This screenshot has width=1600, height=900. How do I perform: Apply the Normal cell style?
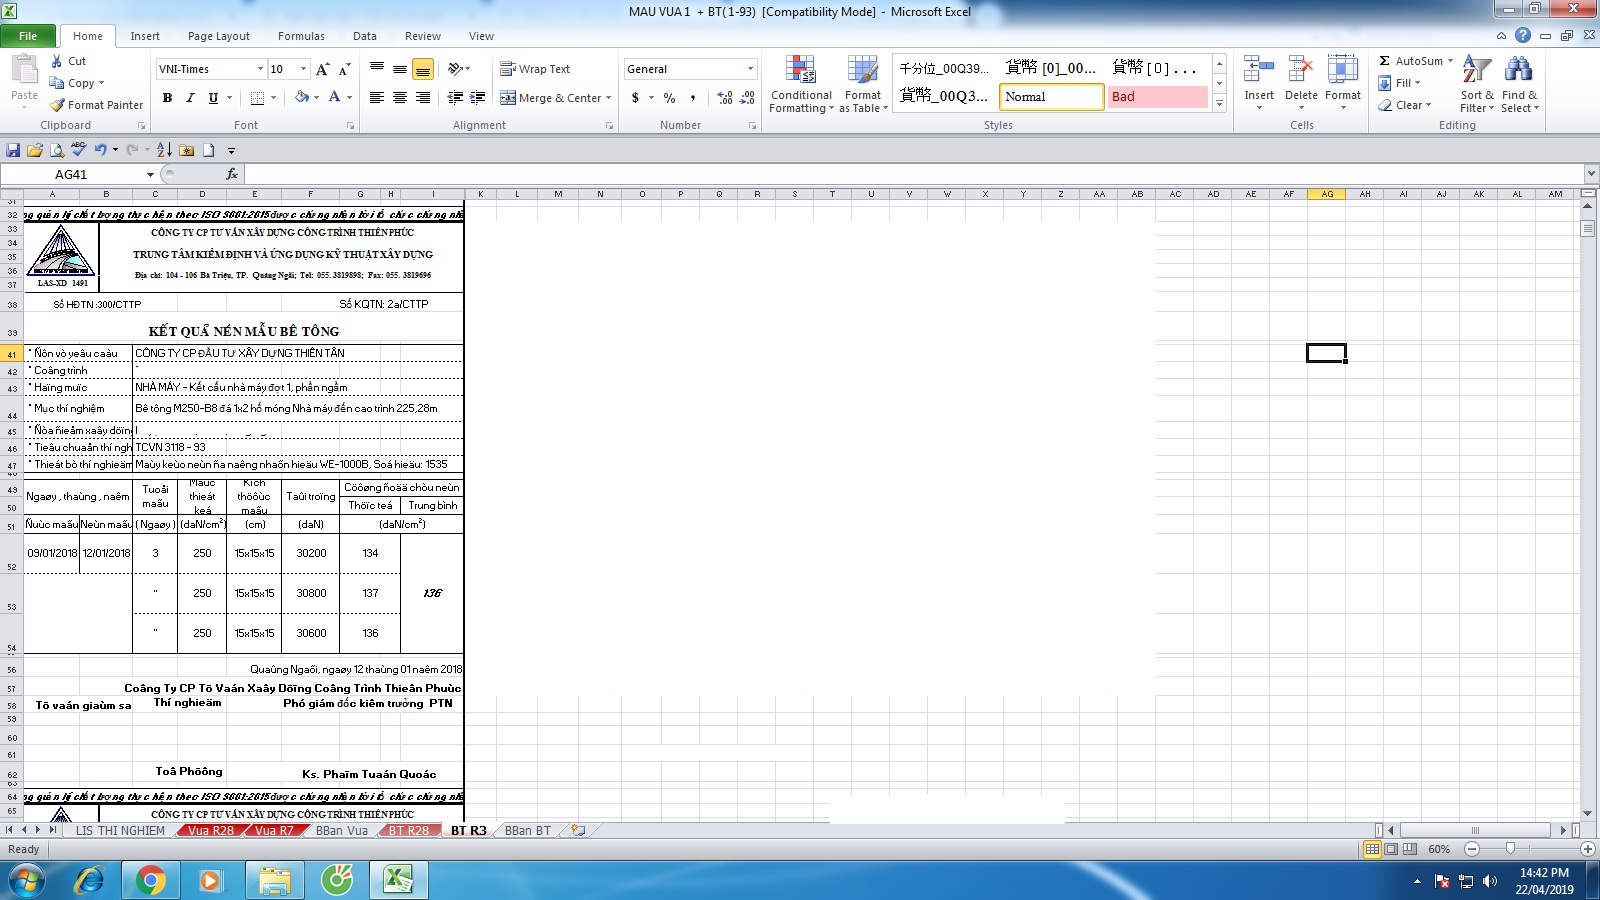click(x=1051, y=97)
